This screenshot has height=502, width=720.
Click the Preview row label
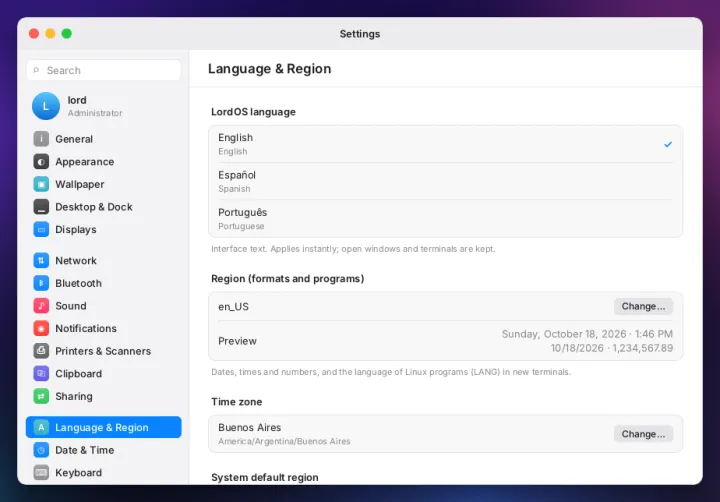pyautogui.click(x=237, y=341)
